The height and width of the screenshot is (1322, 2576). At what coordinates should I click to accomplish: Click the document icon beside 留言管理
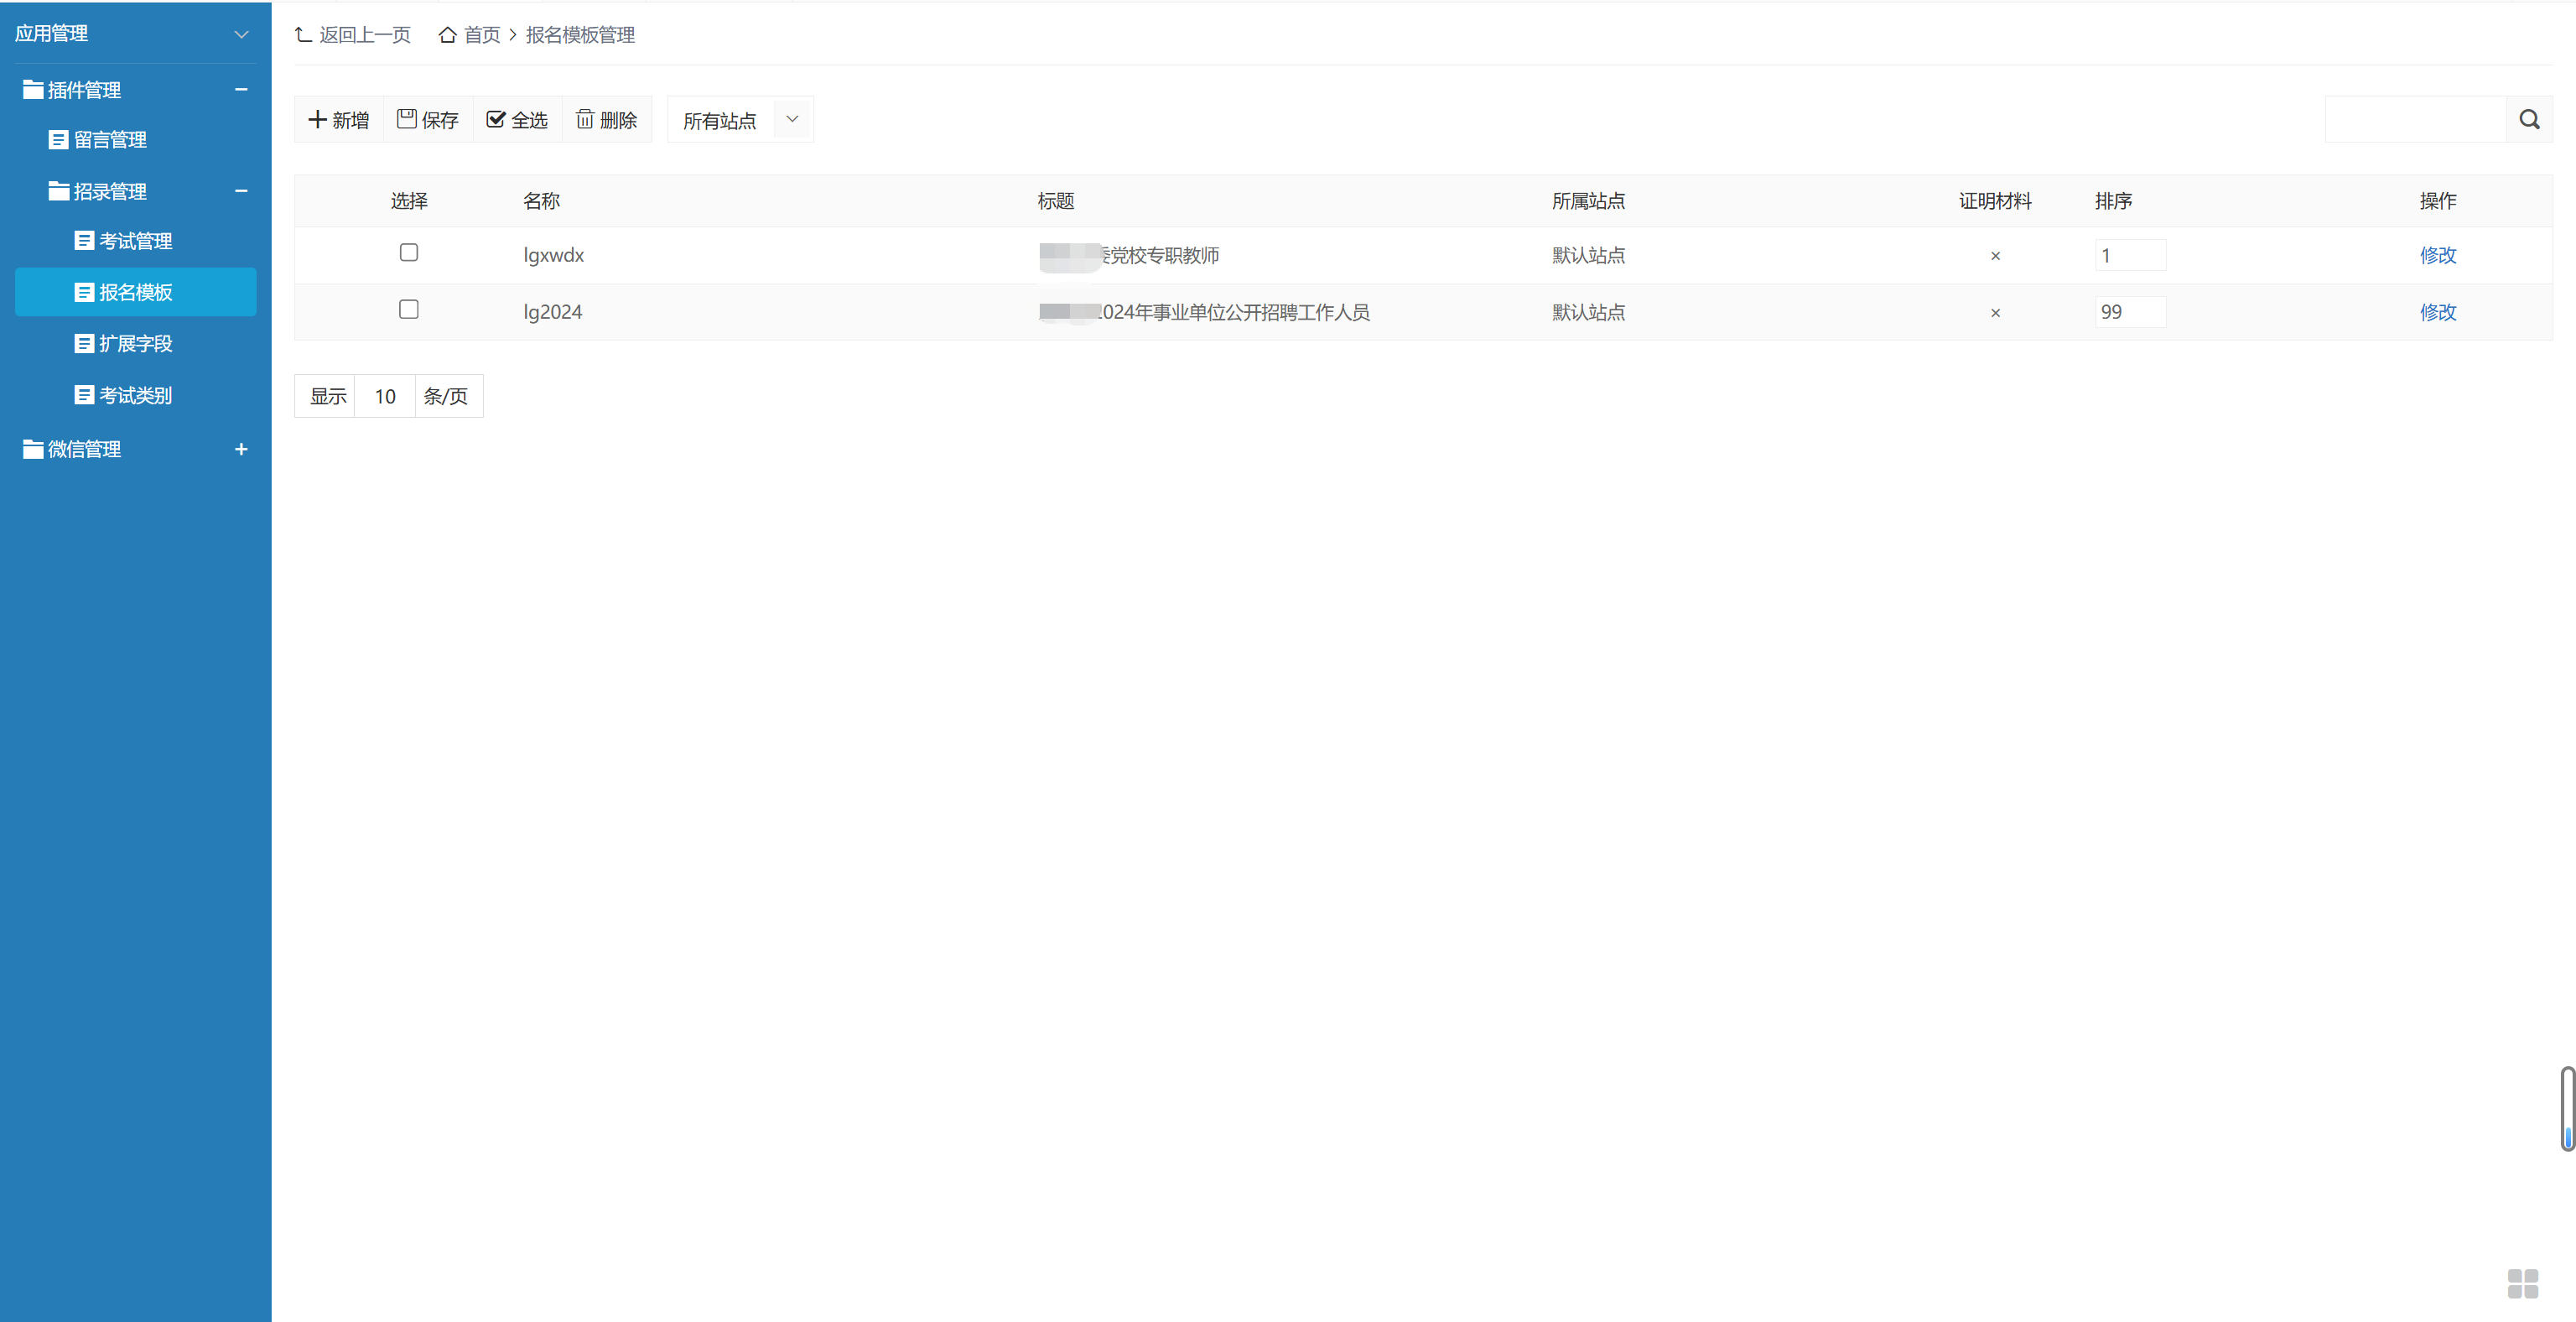tap(58, 140)
